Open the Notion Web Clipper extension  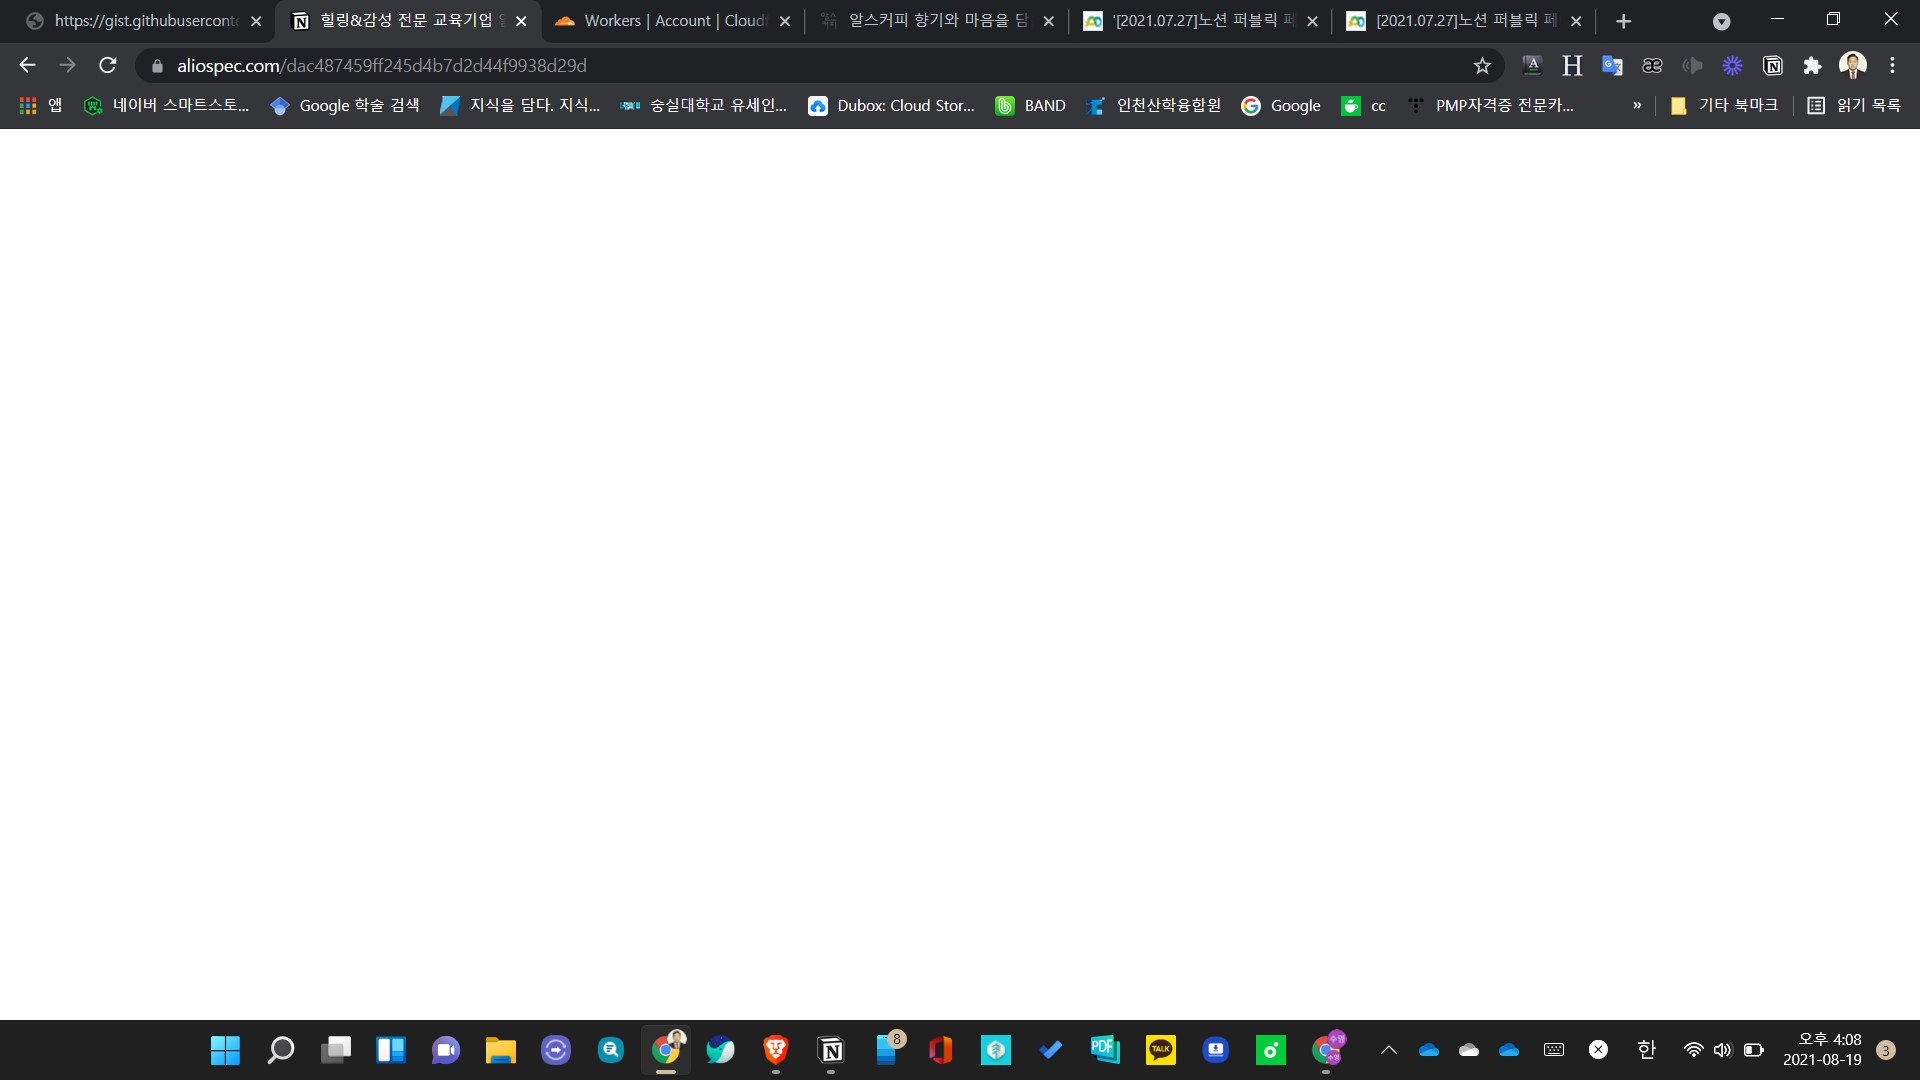(1772, 66)
